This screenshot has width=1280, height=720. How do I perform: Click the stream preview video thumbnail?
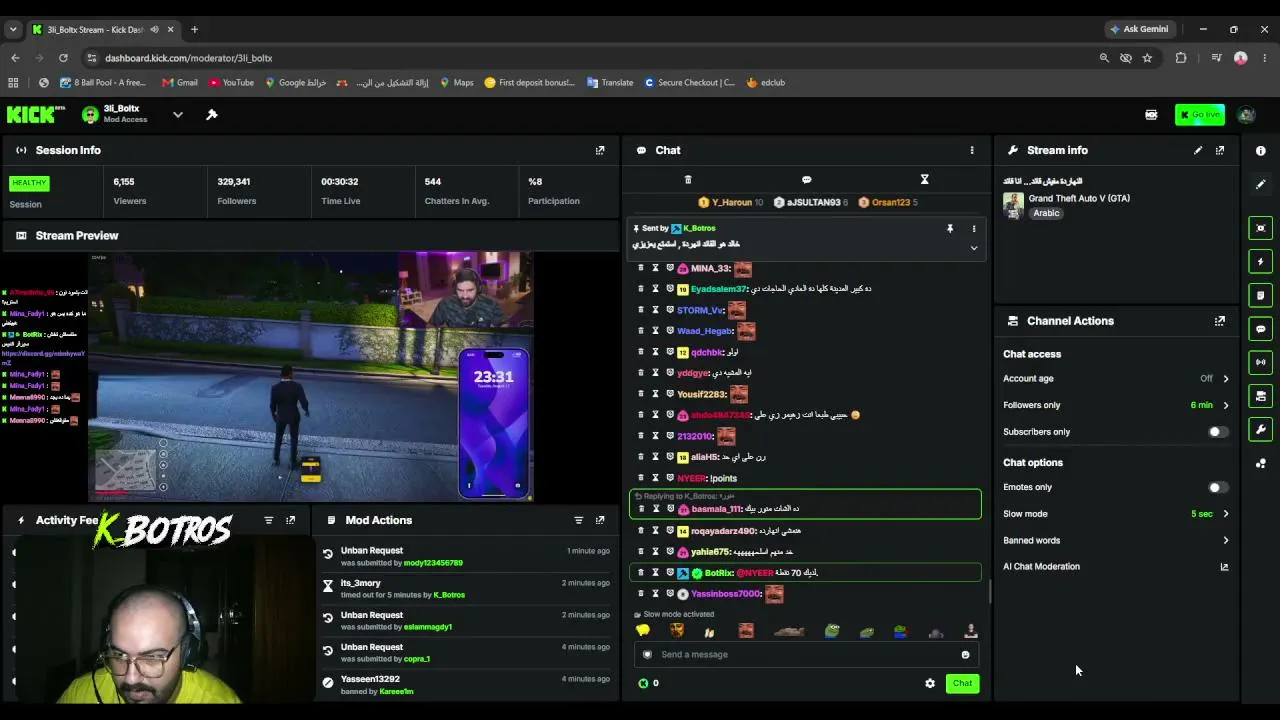coord(311,376)
